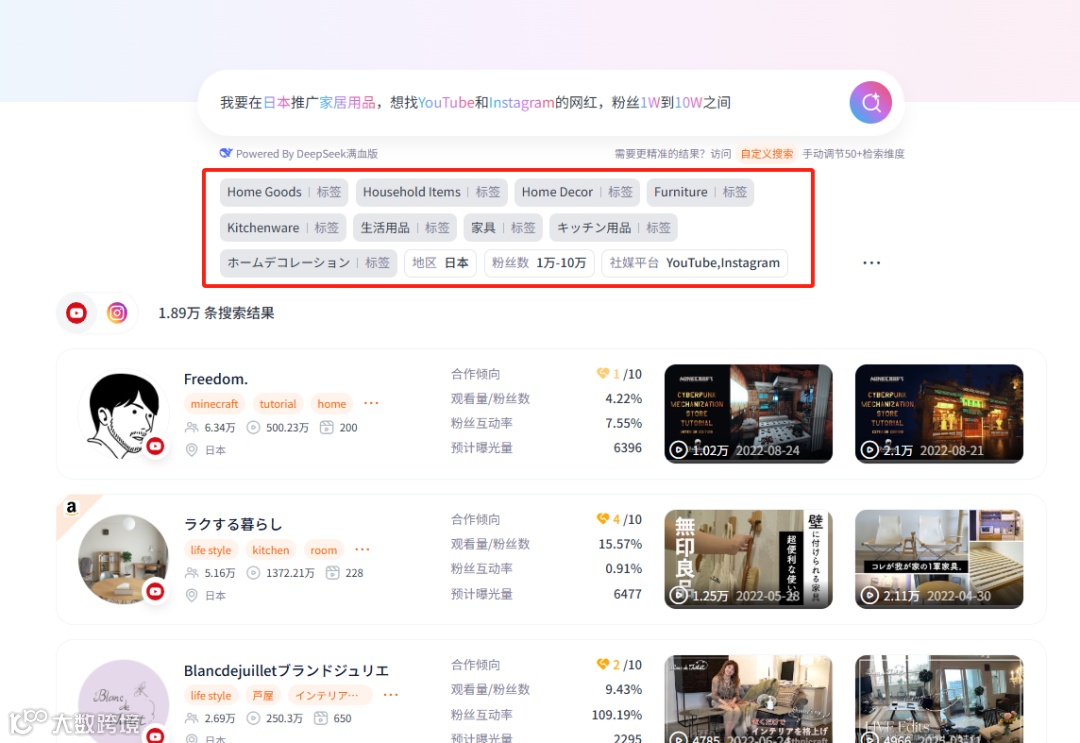Open the Blancdejuilletブランドジュリエ profile name
Image resolution: width=1080 pixels, height=743 pixels.
pyautogui.click(x=286, y=670)
